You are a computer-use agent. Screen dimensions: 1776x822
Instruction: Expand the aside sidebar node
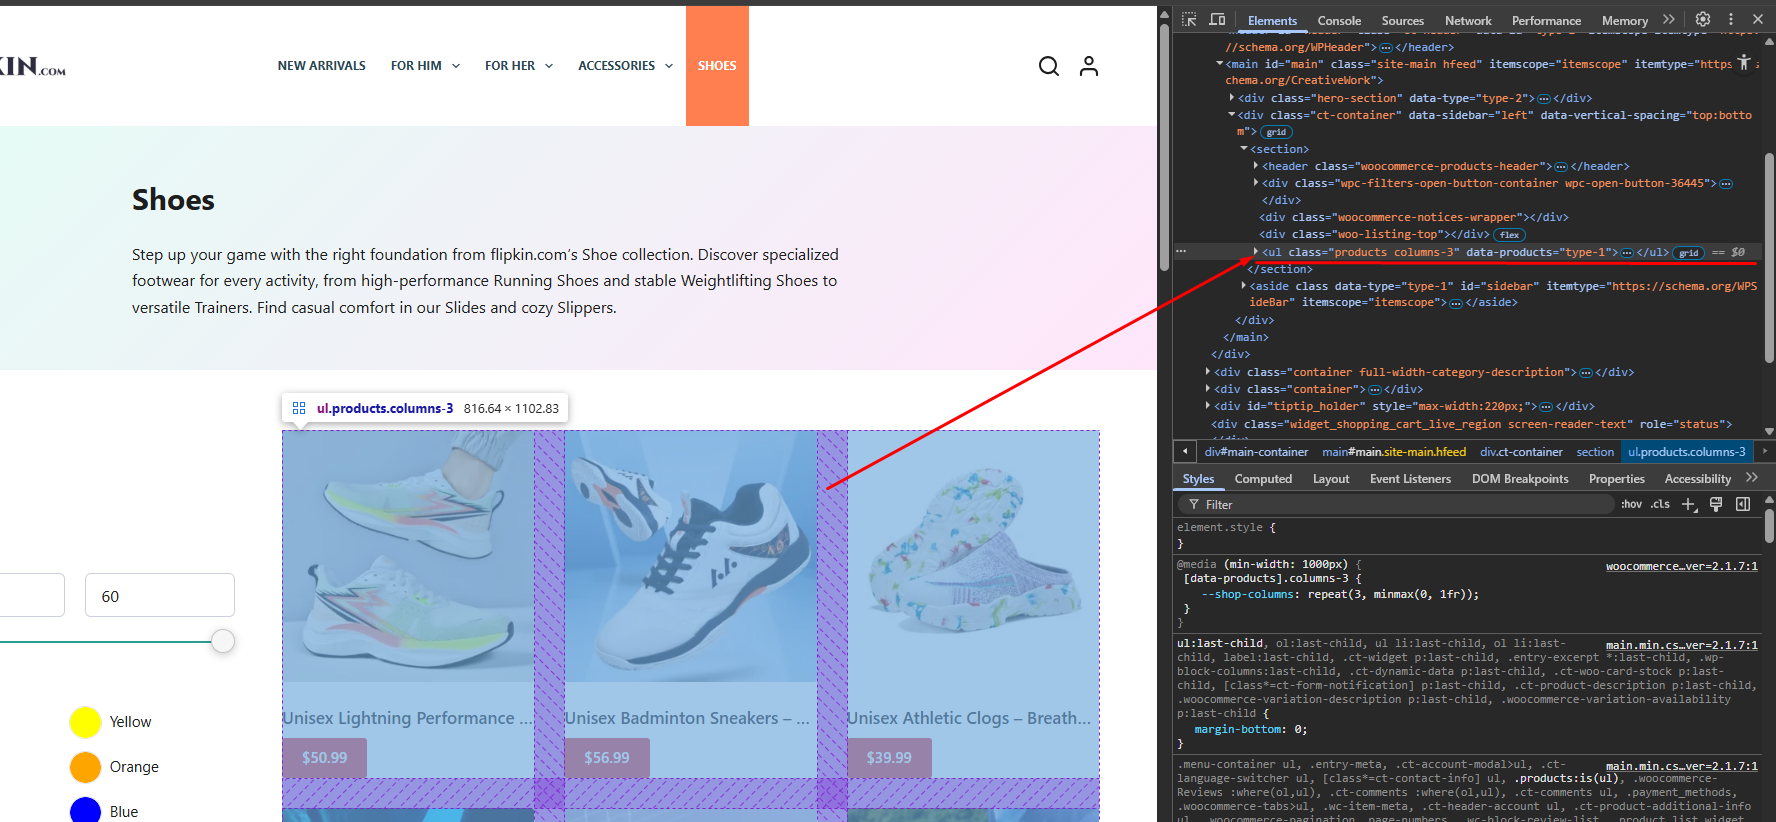click(x=1244, y=286)
